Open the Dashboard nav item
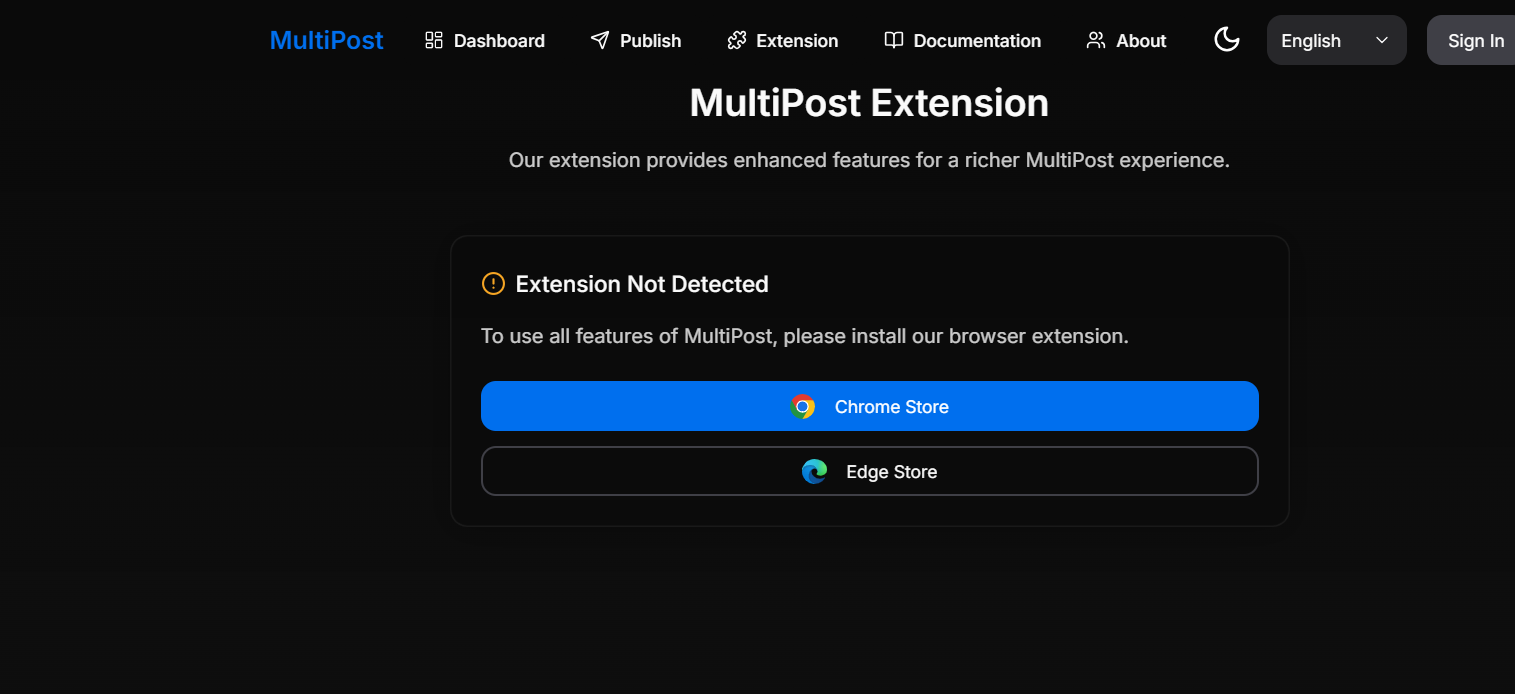The width and height of the screenshot is (1515, 694). coord(485,40)
